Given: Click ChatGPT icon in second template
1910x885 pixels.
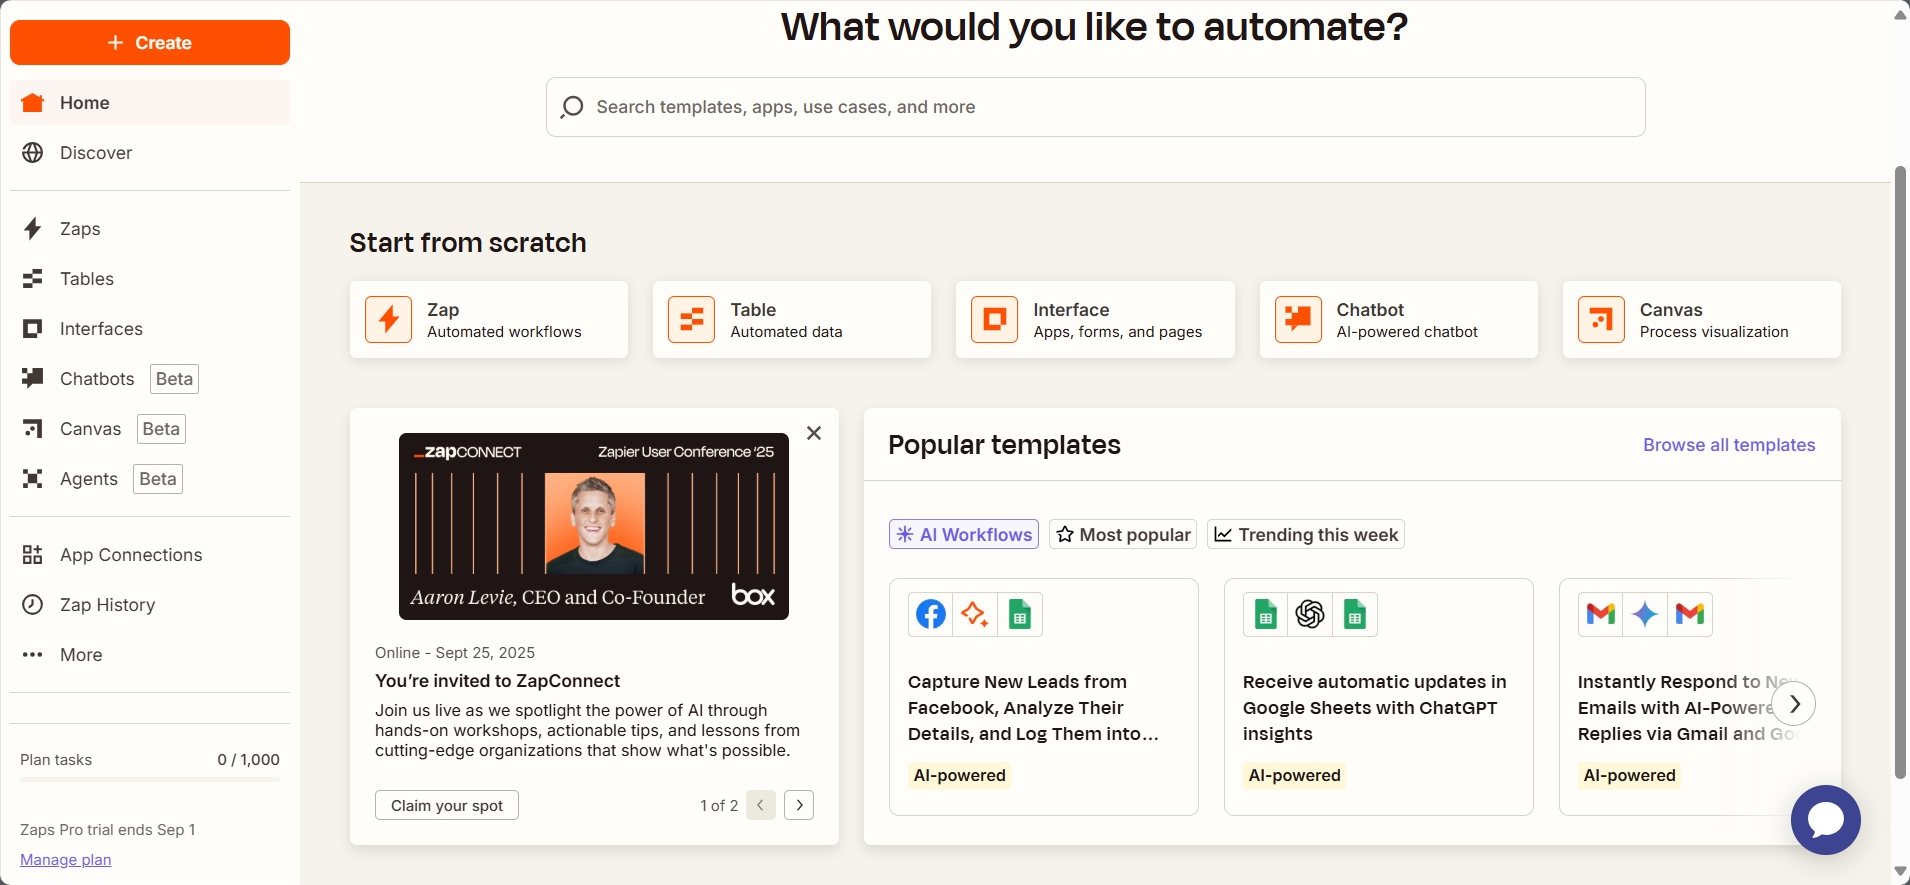Looking at the screenshot, I should click(1310, 614).
